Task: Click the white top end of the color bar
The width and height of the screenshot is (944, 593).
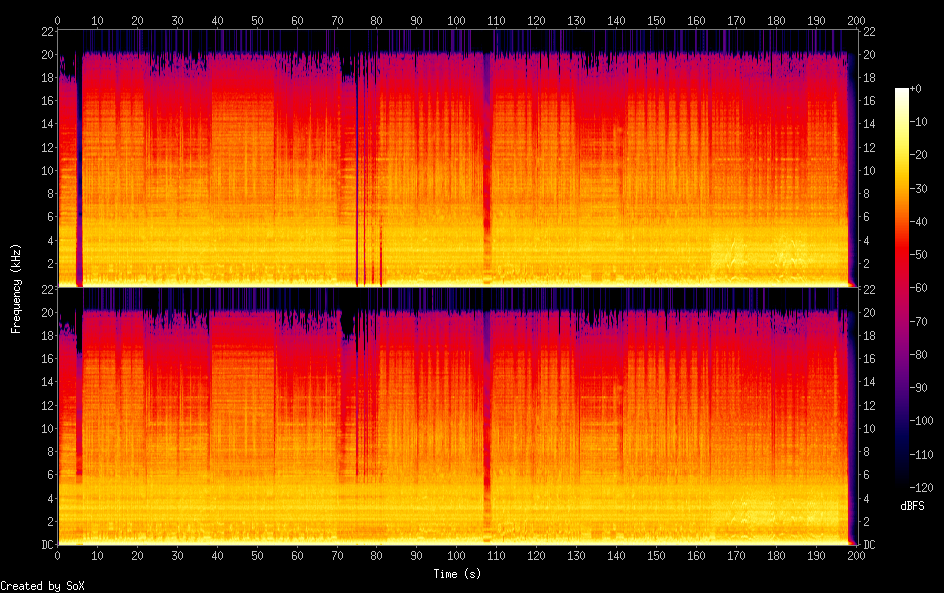Action: [x=902, y=92]
